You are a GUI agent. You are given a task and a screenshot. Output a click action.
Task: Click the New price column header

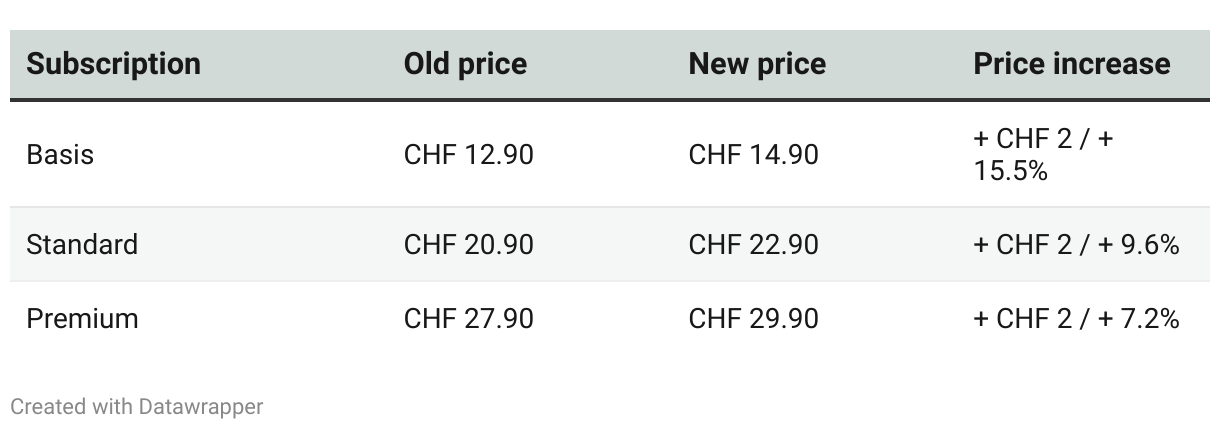[757, 64]
